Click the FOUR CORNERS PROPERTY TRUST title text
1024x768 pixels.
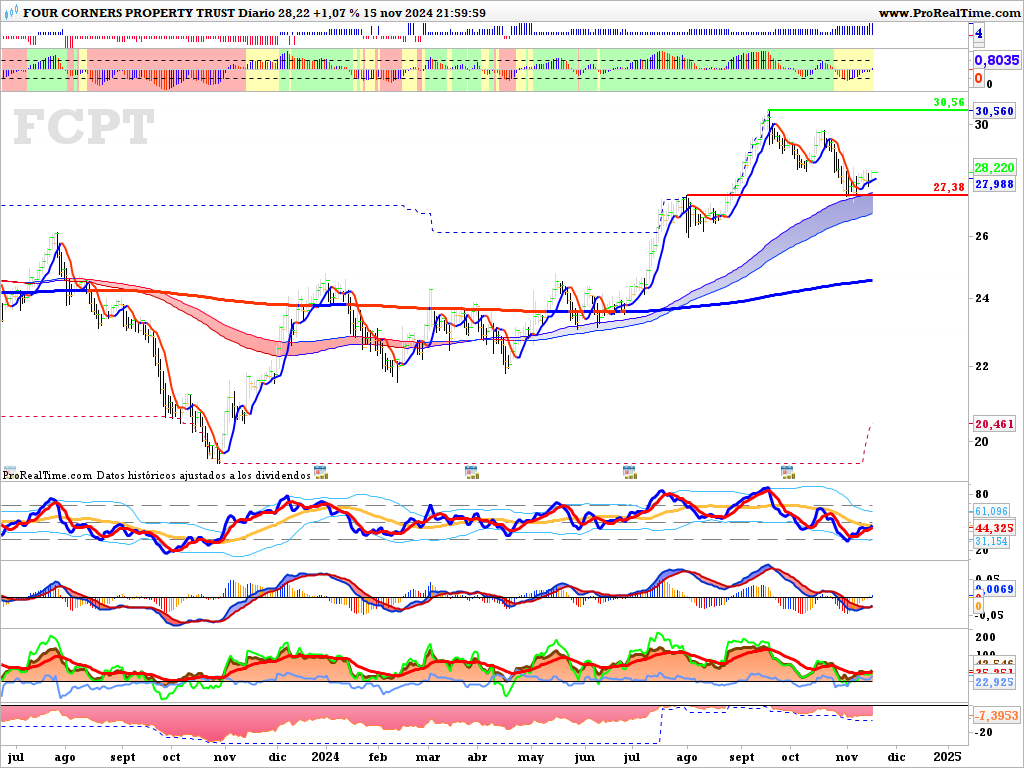pos(129,13)
